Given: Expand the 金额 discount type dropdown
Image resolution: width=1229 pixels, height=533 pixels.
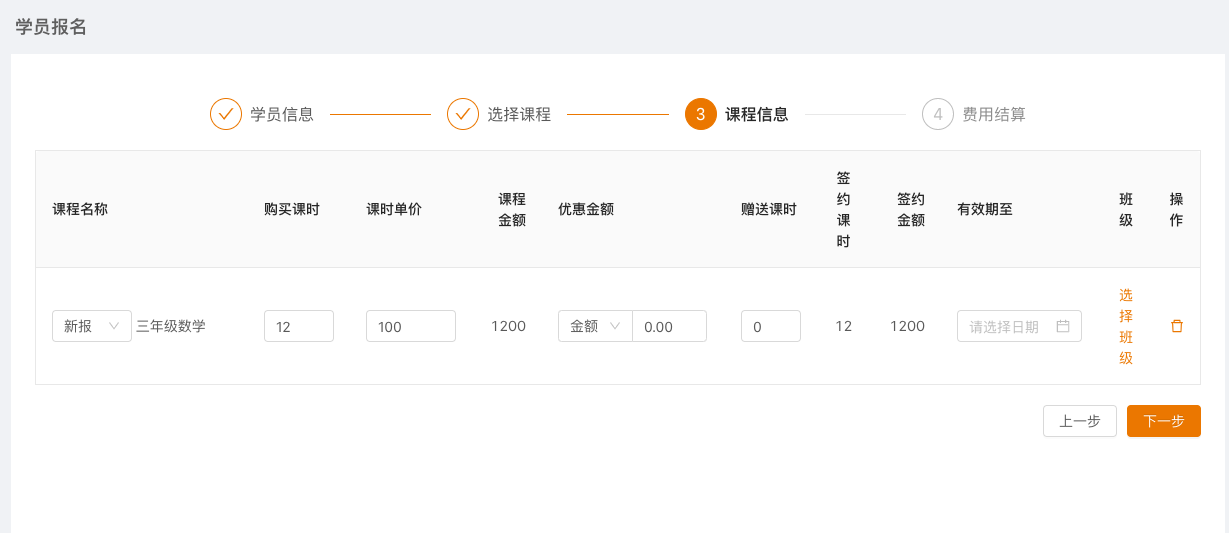Looking at the screenshot, I should 595,326.
